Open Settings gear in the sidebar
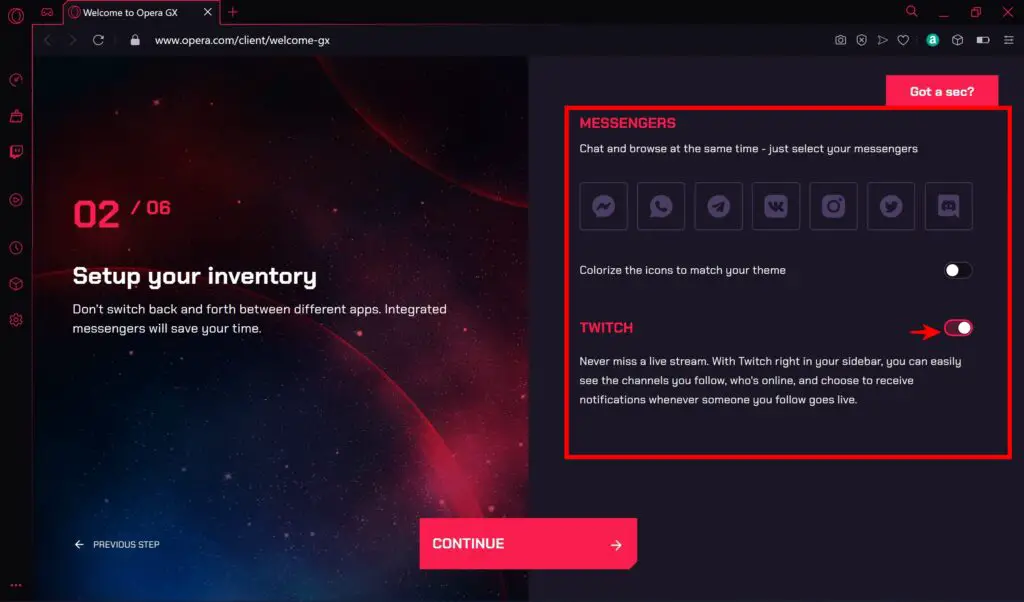1024x602 pixels. coord(16,320)
